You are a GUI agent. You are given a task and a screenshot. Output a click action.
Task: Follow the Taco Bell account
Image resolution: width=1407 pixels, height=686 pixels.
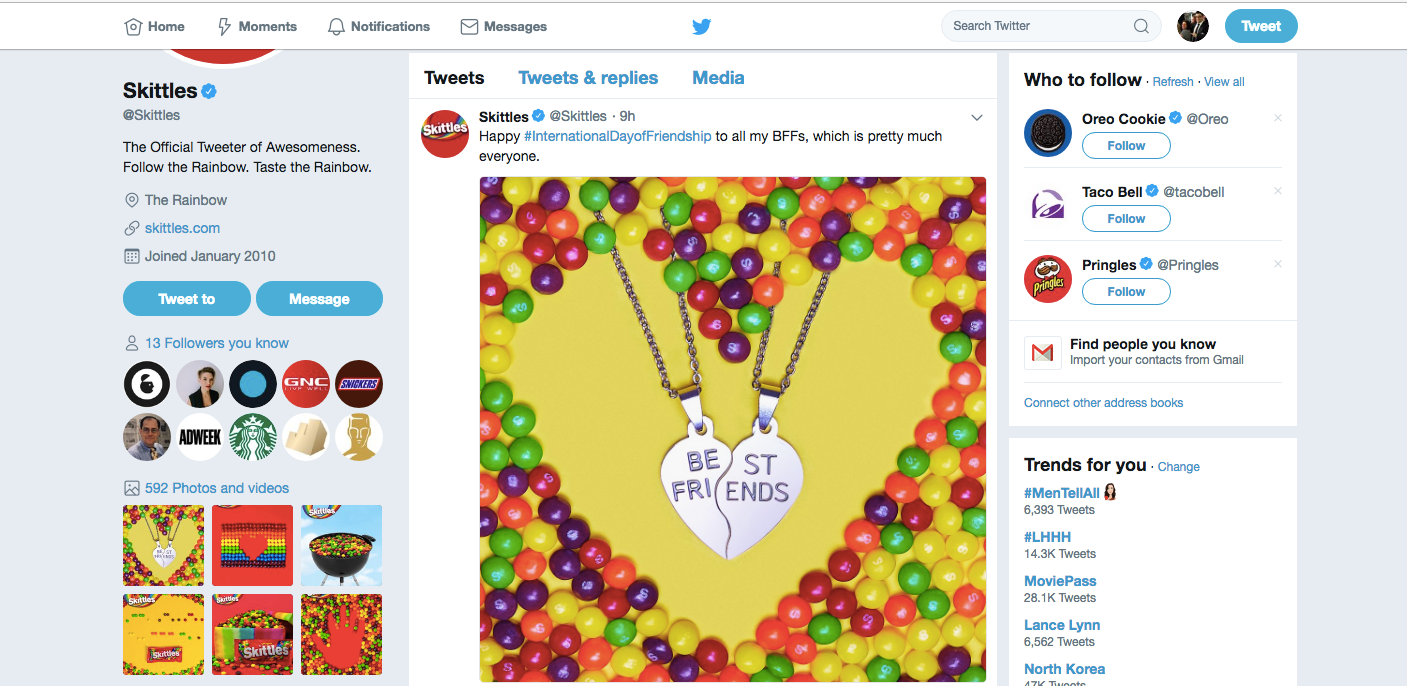tap(1126, 219)
